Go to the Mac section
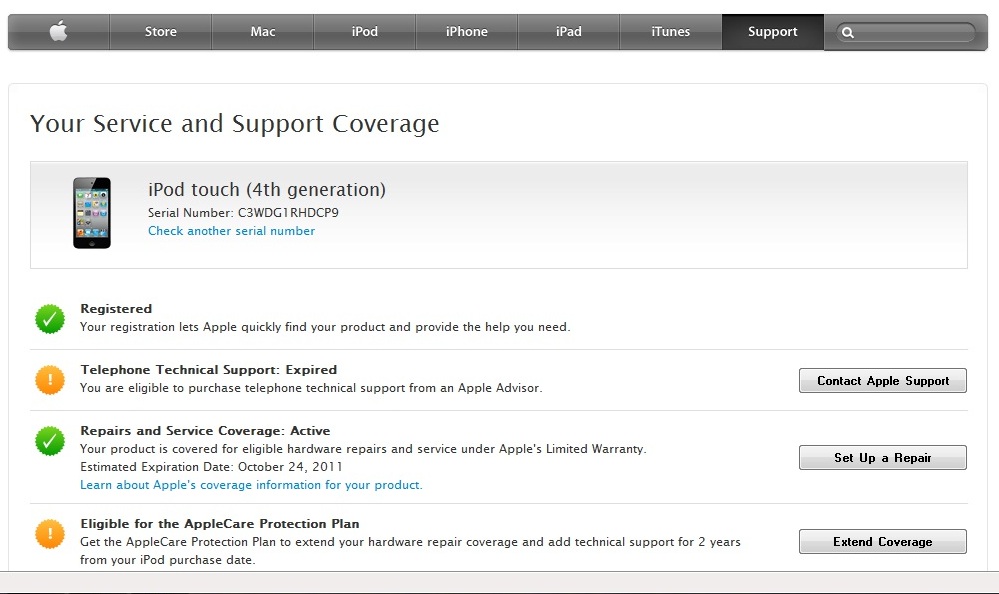The width and height of the screenshot is (999, 594). 263,32
